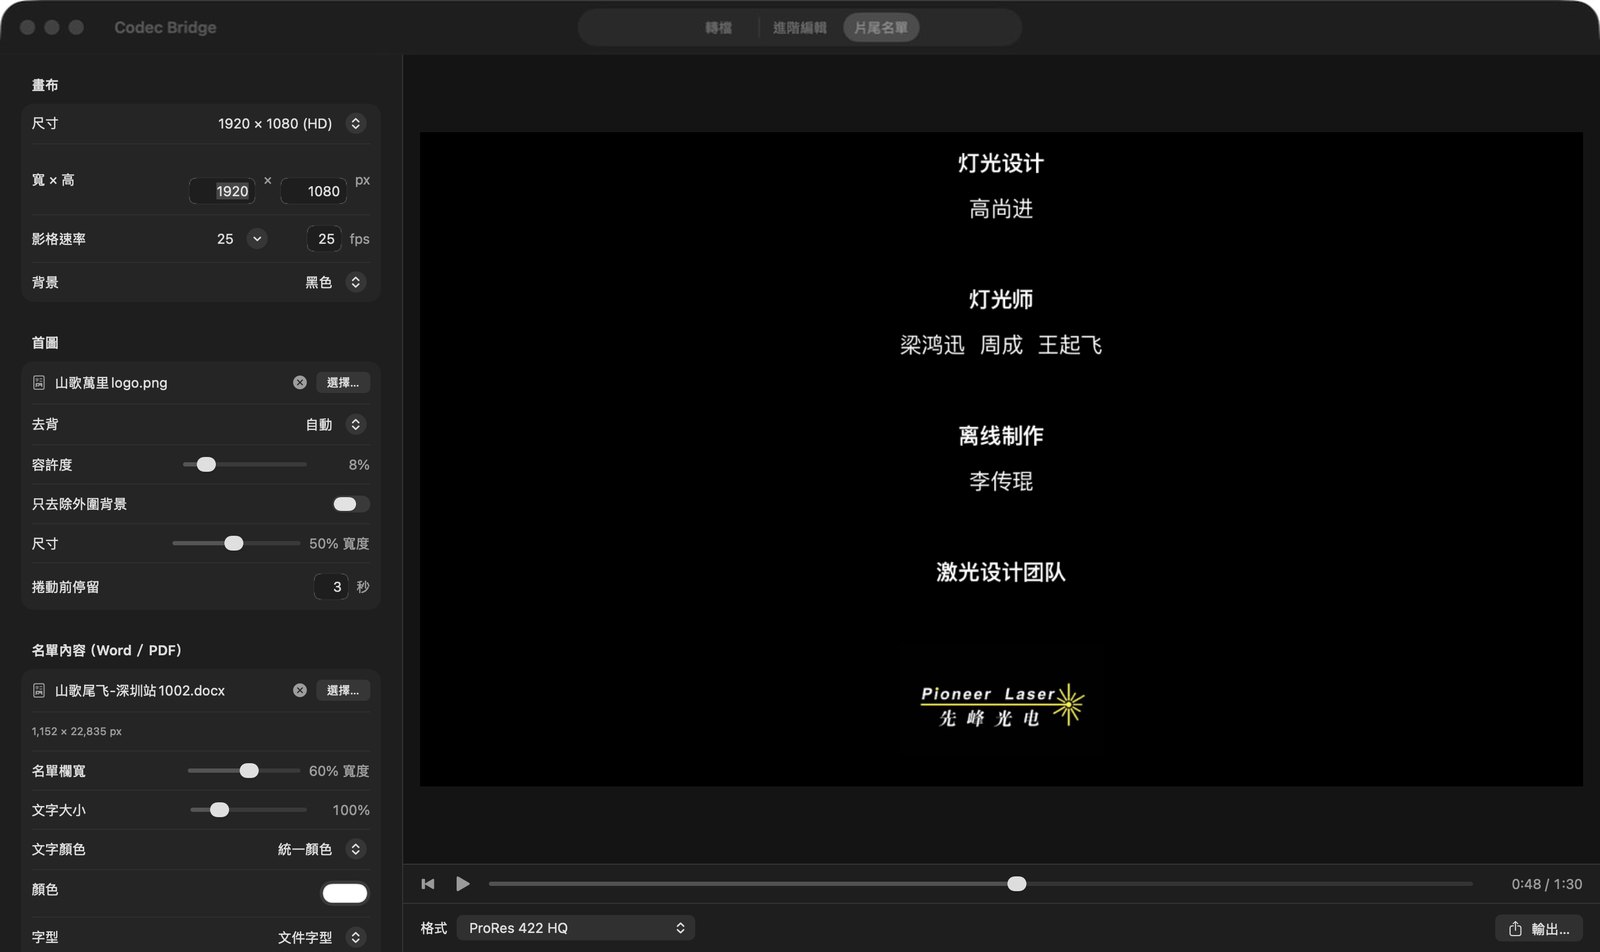Screen dimensions: 1600x952
Task: Click the 激光设计团队 heading in preview
Action: tap(1001, 572)
